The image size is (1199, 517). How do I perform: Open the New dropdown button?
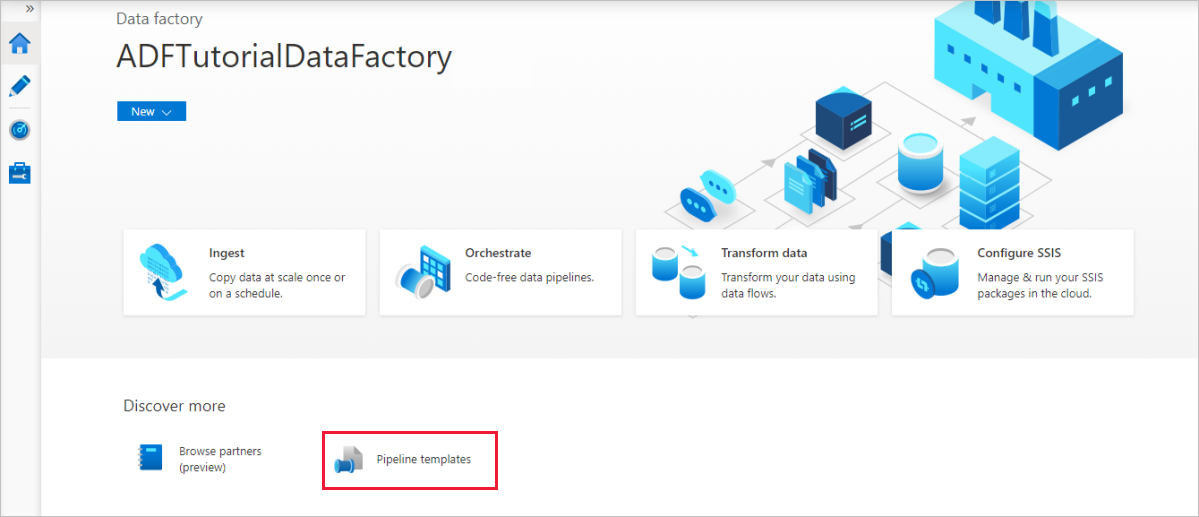pyautogui.click(x=151, y=111)
